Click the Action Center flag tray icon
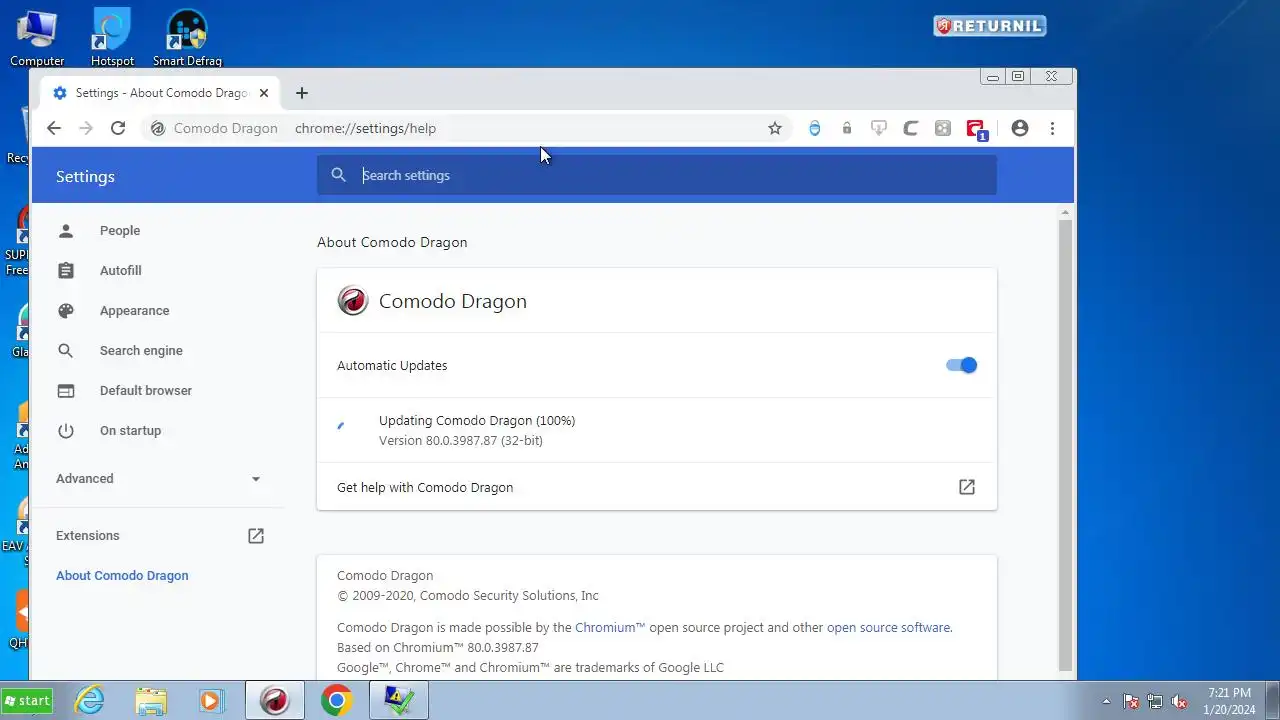Image resolution: width=1280 pixels, height=720 pixels. (x=1131, y=702)
